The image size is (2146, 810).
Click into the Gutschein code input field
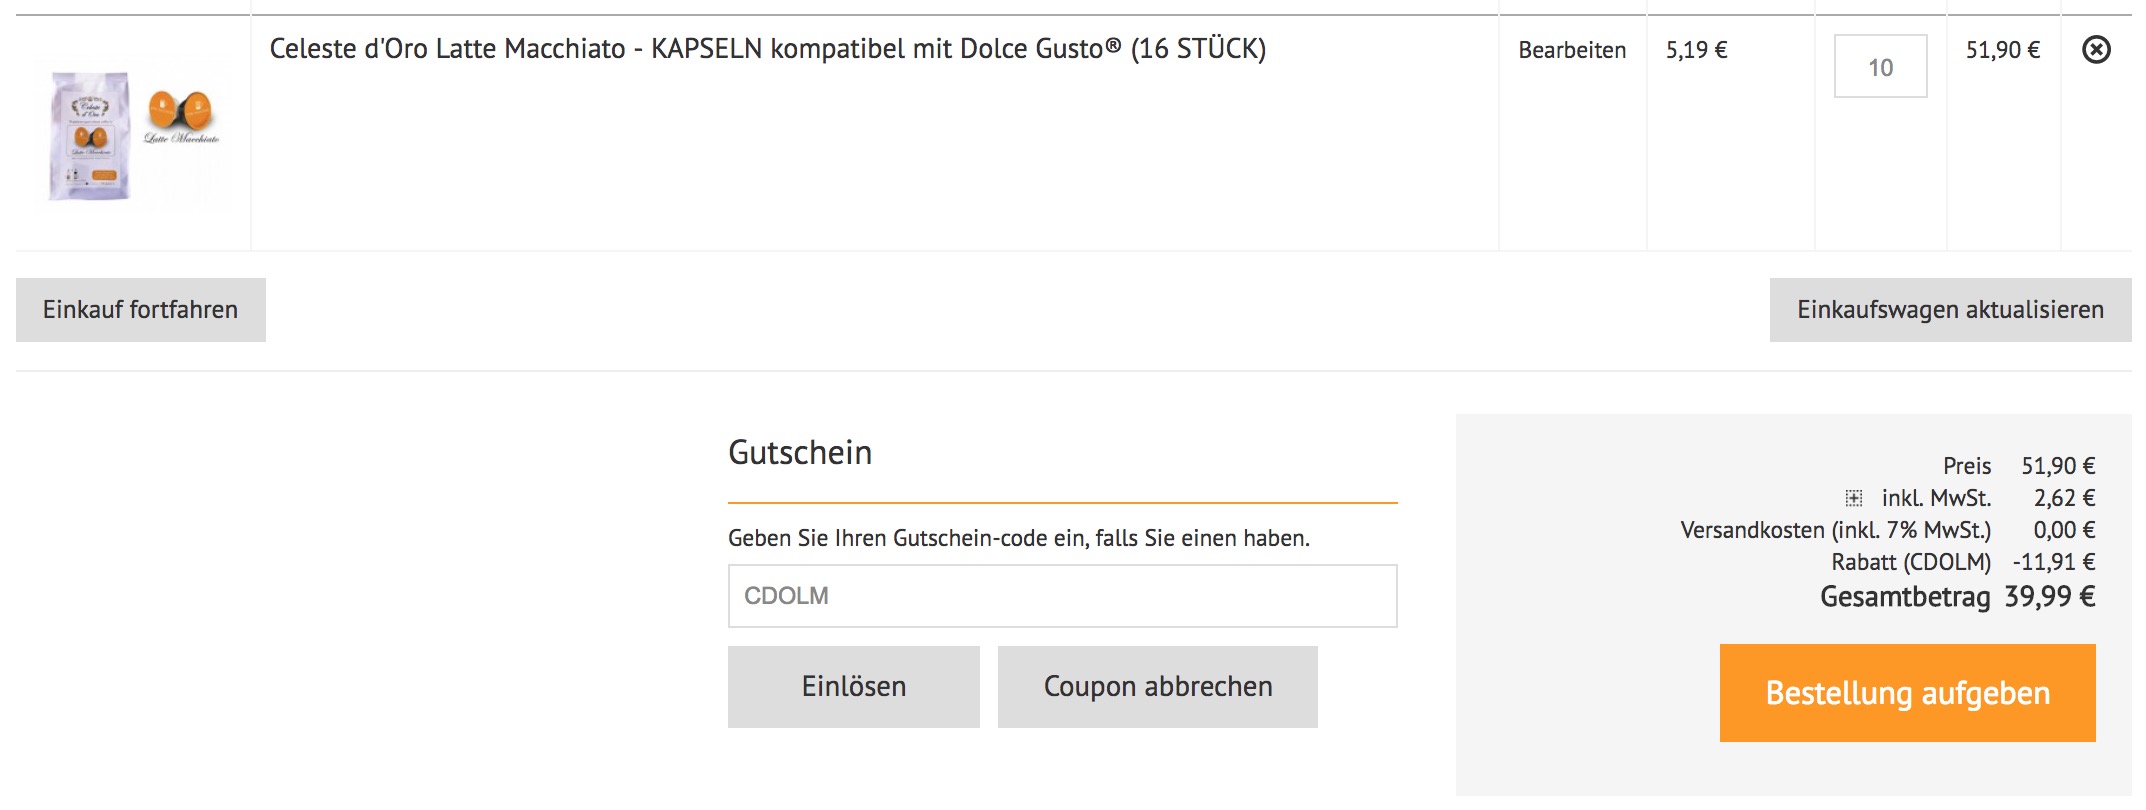(x=1062, y=596)
